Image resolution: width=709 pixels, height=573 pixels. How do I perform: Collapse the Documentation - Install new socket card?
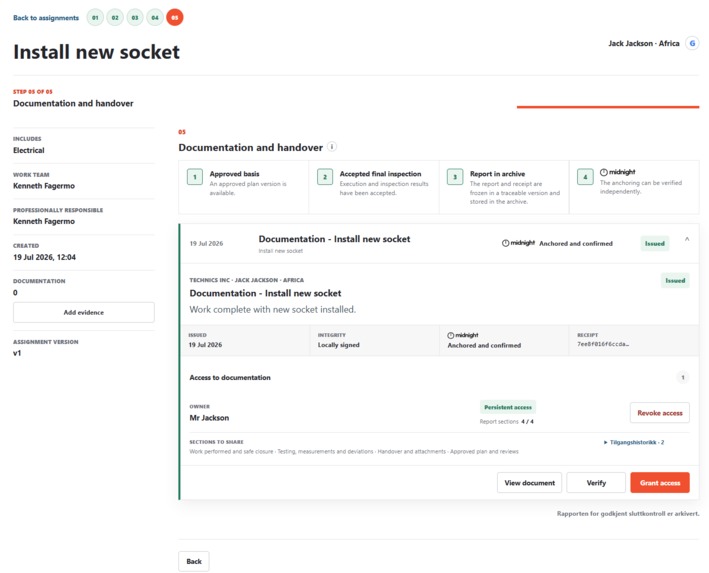pos(687,239)
